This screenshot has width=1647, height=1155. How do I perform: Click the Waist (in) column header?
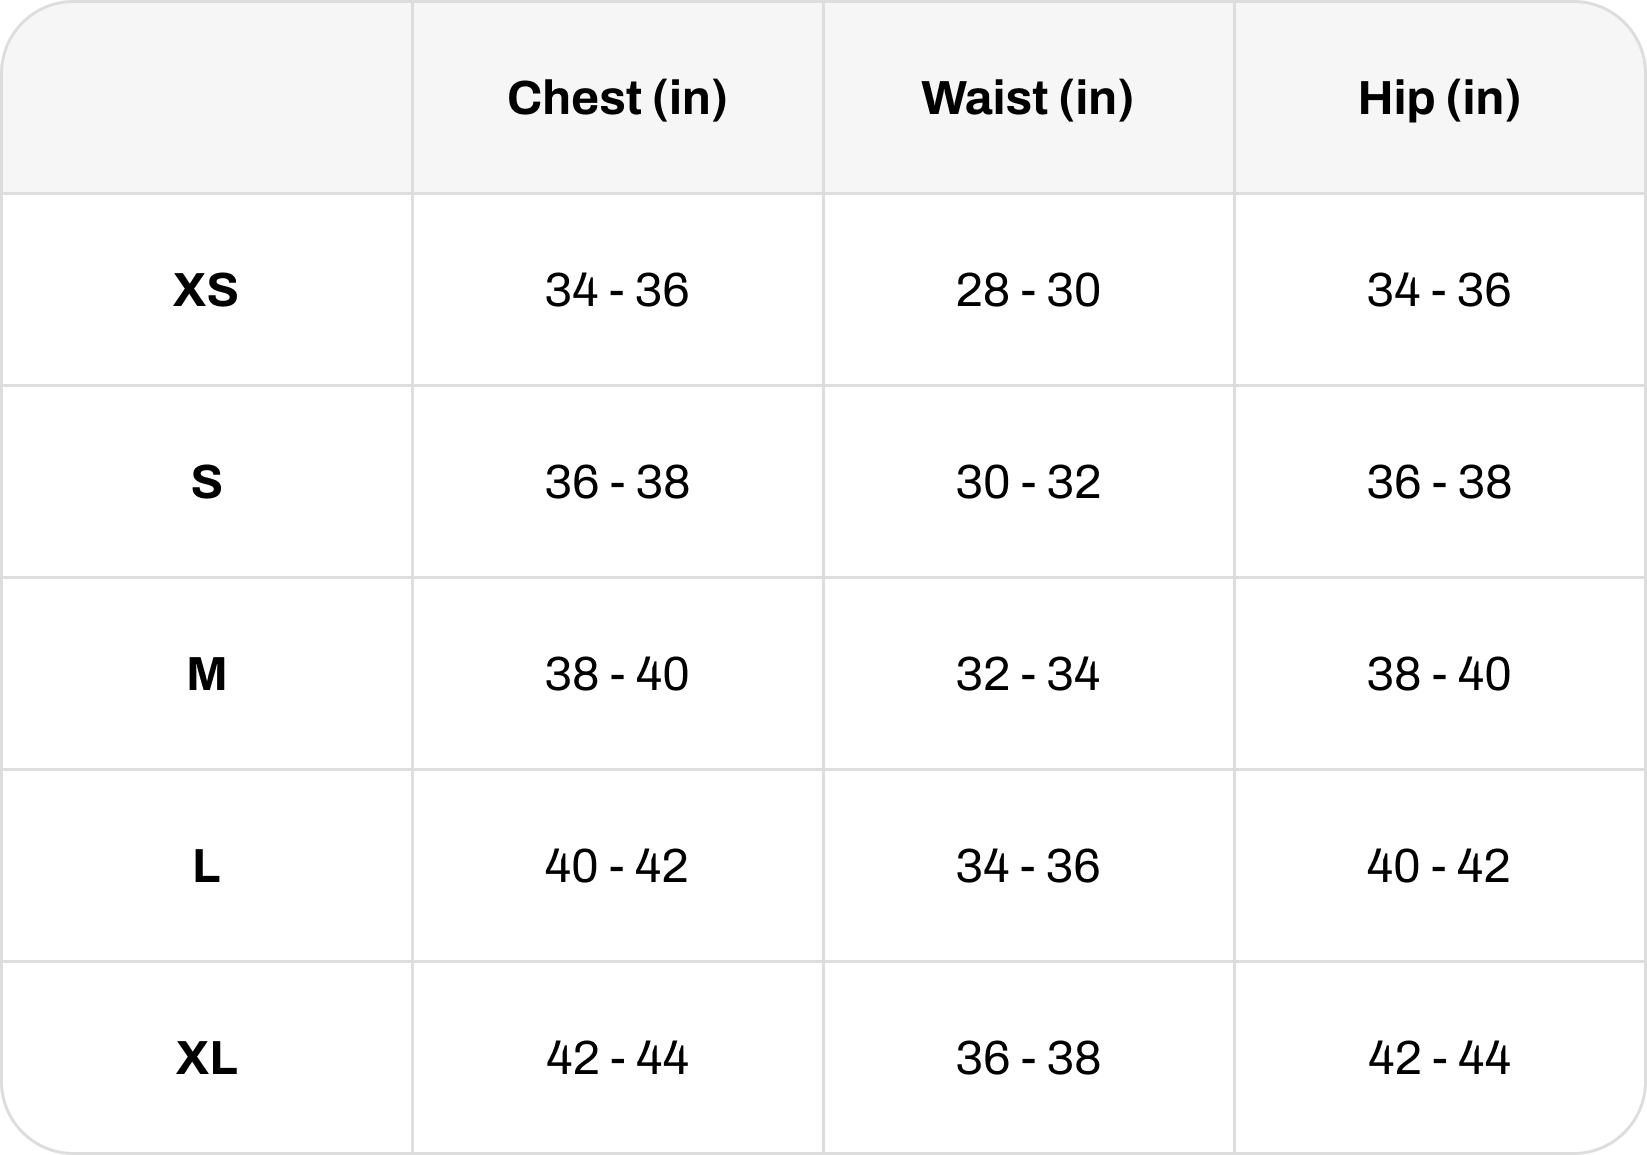click(x=1027, y=98)
